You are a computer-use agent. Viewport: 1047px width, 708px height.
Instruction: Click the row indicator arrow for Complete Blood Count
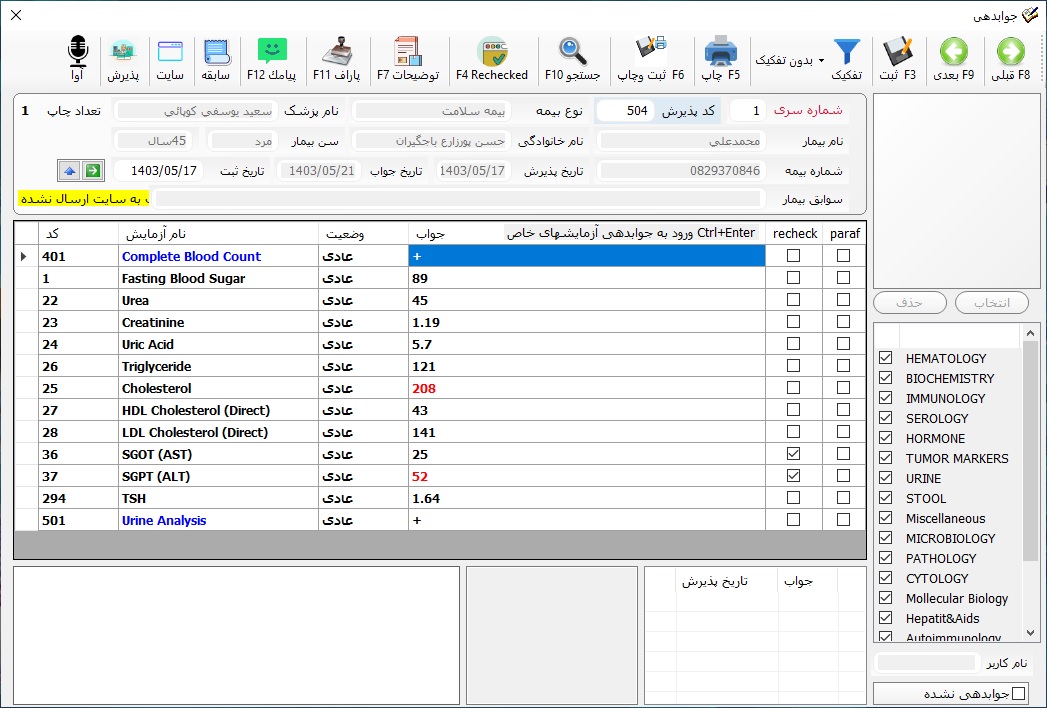(24, 257)
